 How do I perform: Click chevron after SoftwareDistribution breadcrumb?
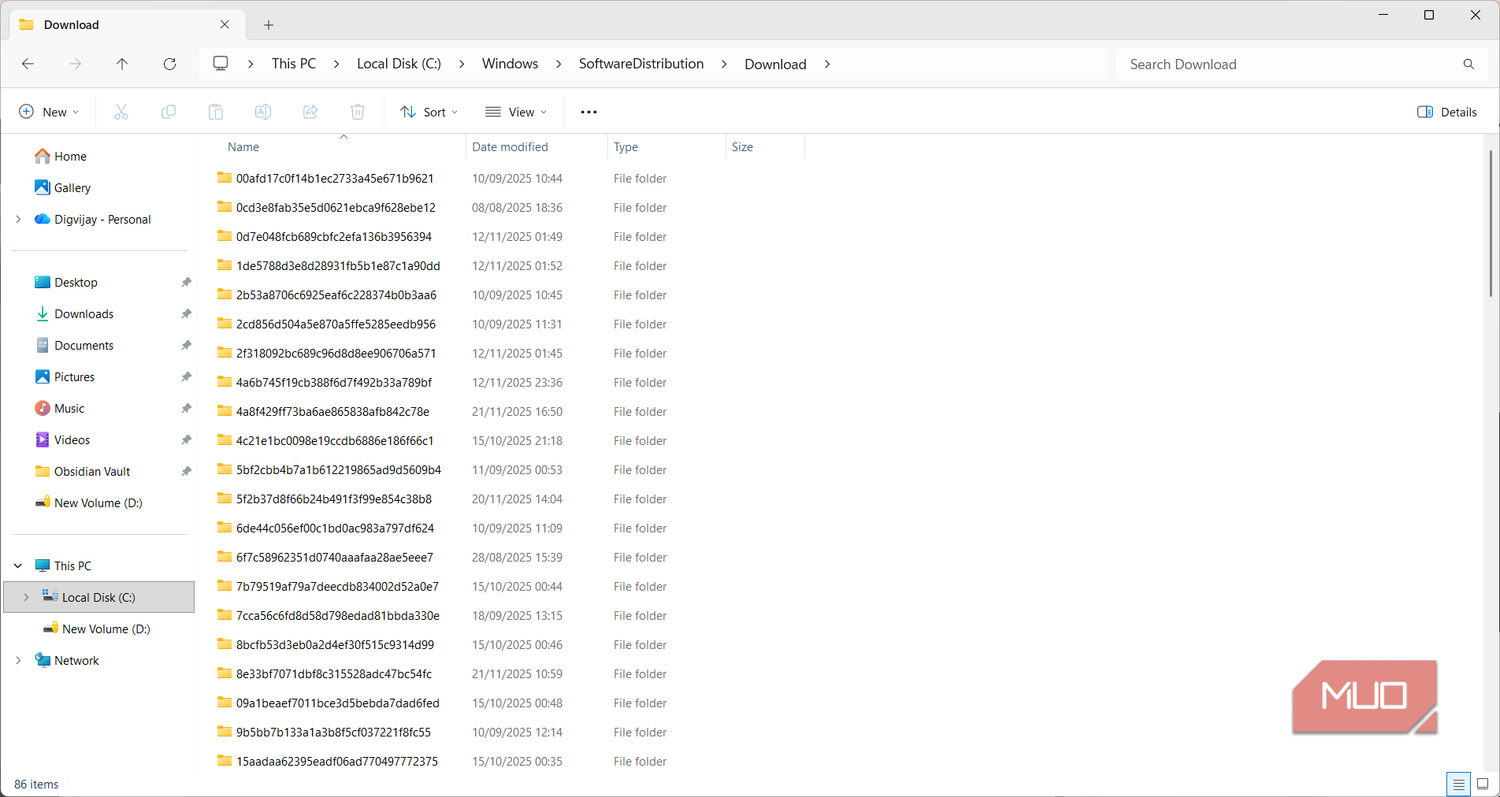click(x=725, y=64)
